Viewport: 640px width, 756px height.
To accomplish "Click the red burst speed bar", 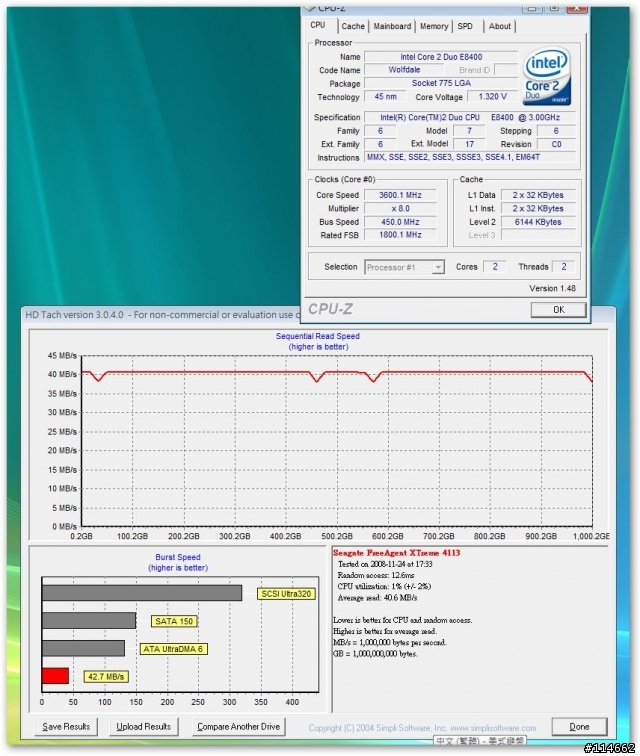I will [55, 675].
